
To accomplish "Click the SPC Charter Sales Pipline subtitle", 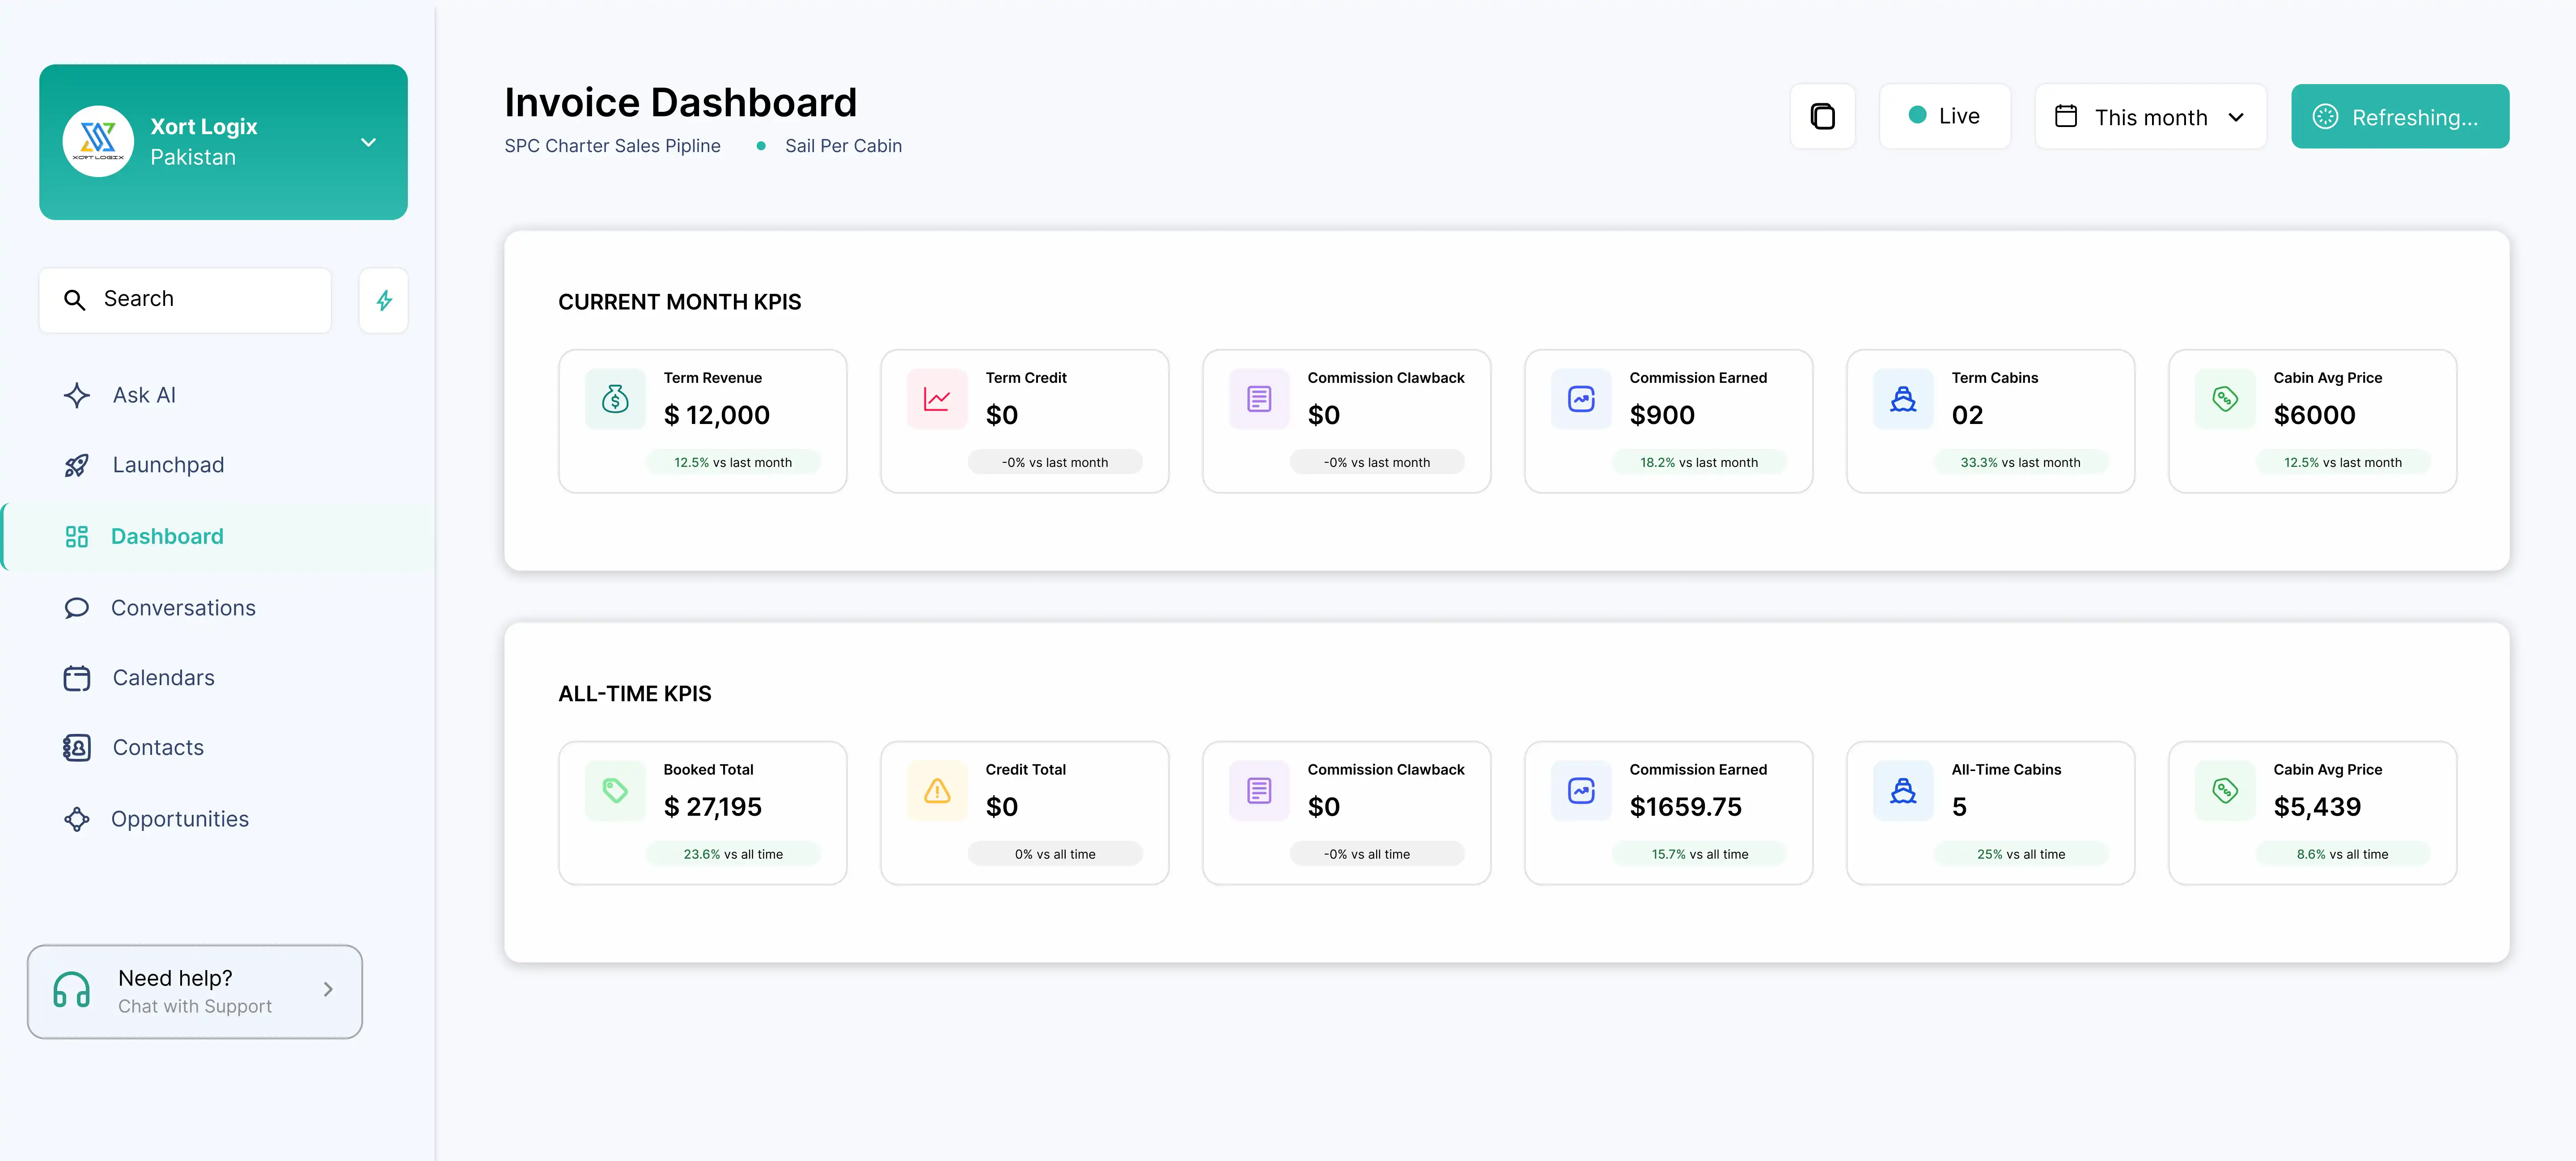I will 612,146.
